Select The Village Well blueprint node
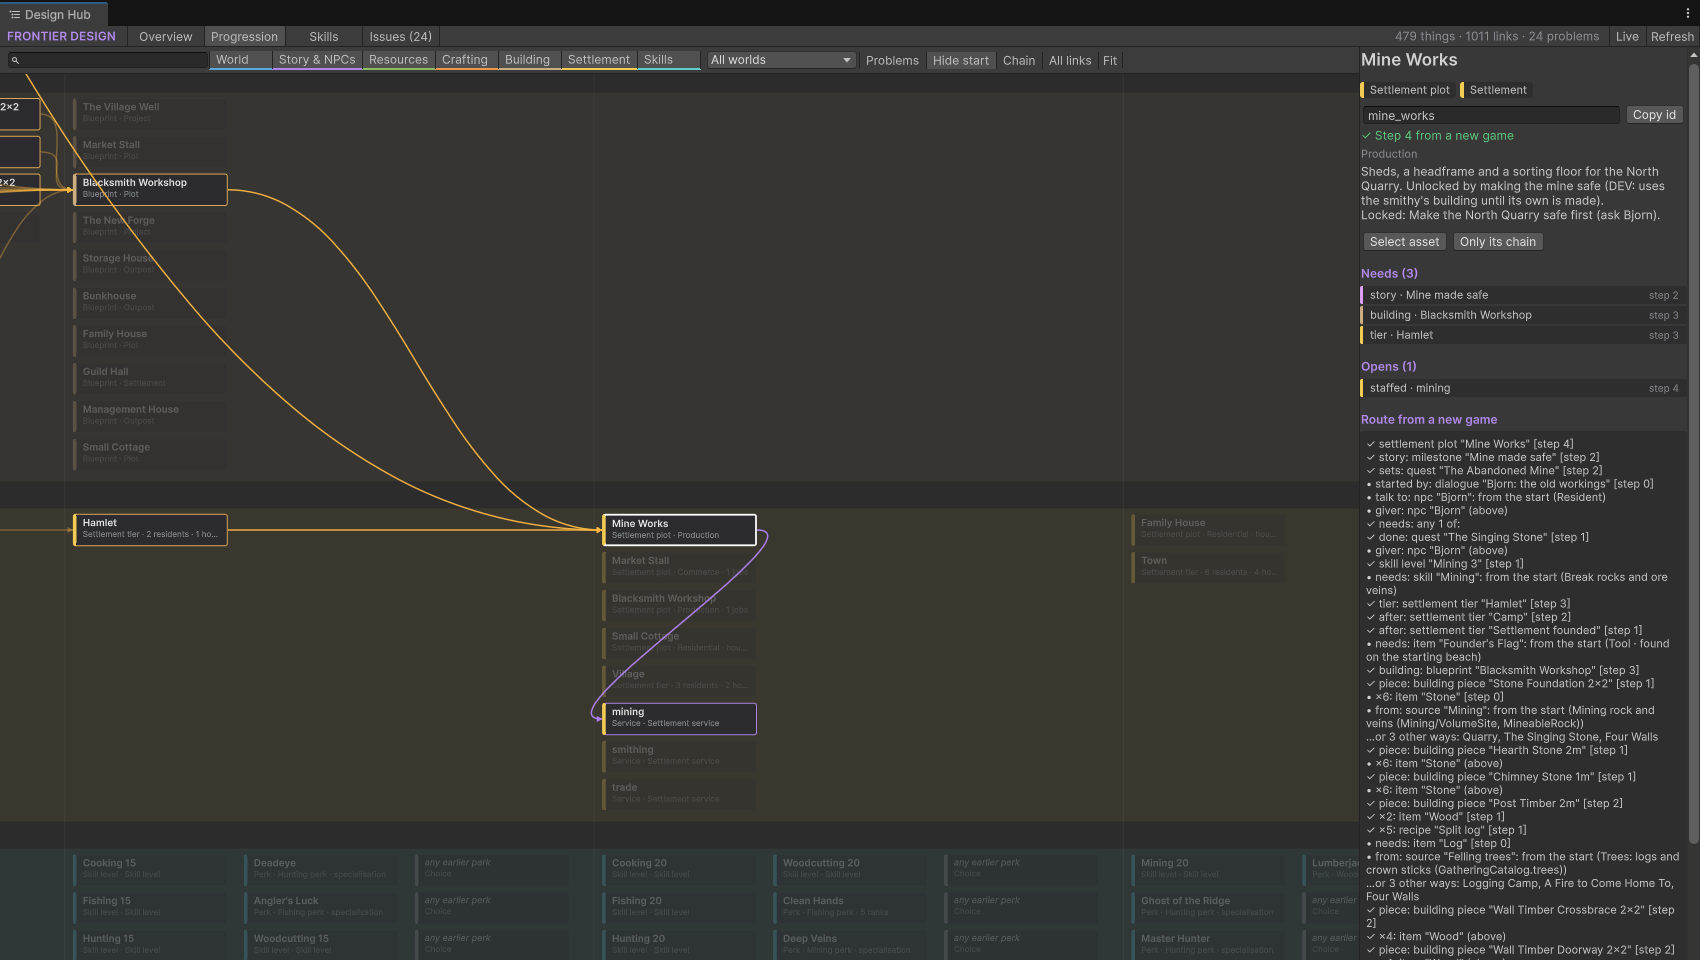Image resolution: width=1700 pixels, height=960 pixels. (150, 113)
